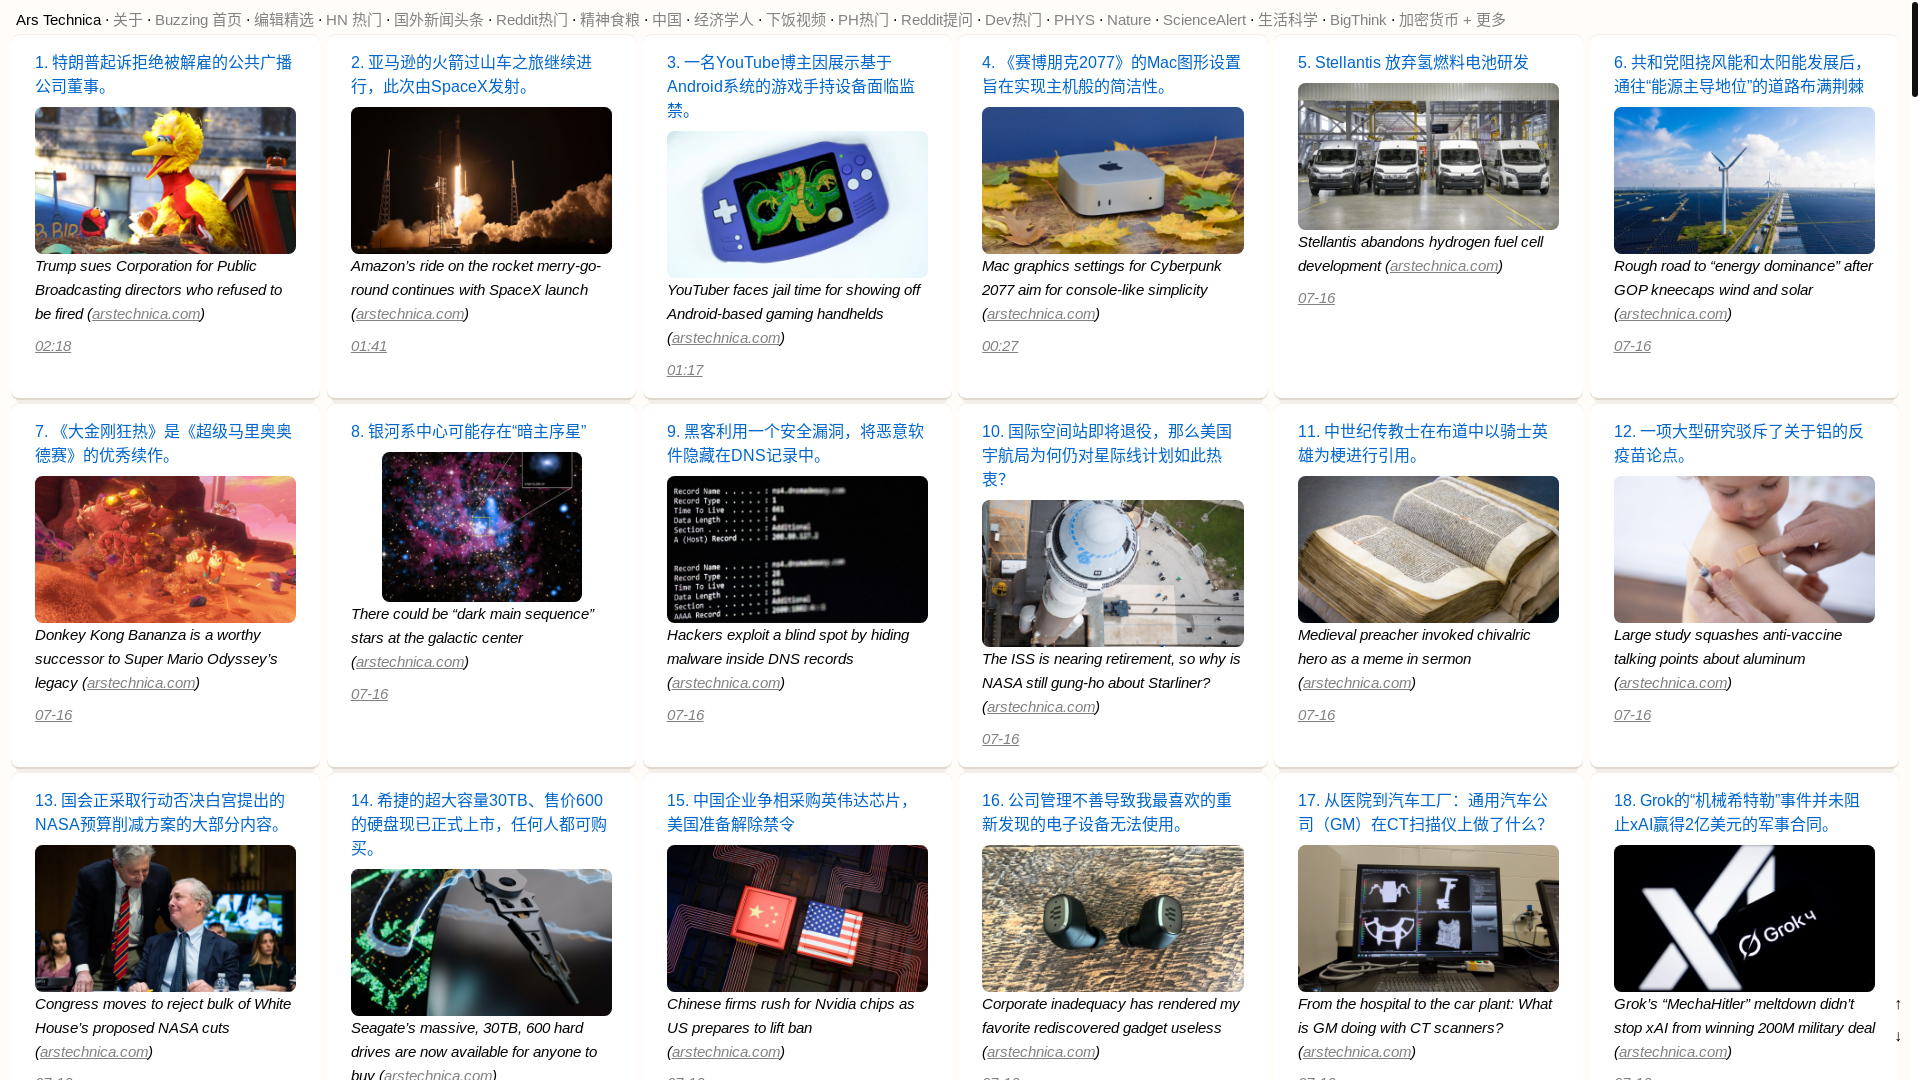Expand the + 更多 menu

(1484, 19)
